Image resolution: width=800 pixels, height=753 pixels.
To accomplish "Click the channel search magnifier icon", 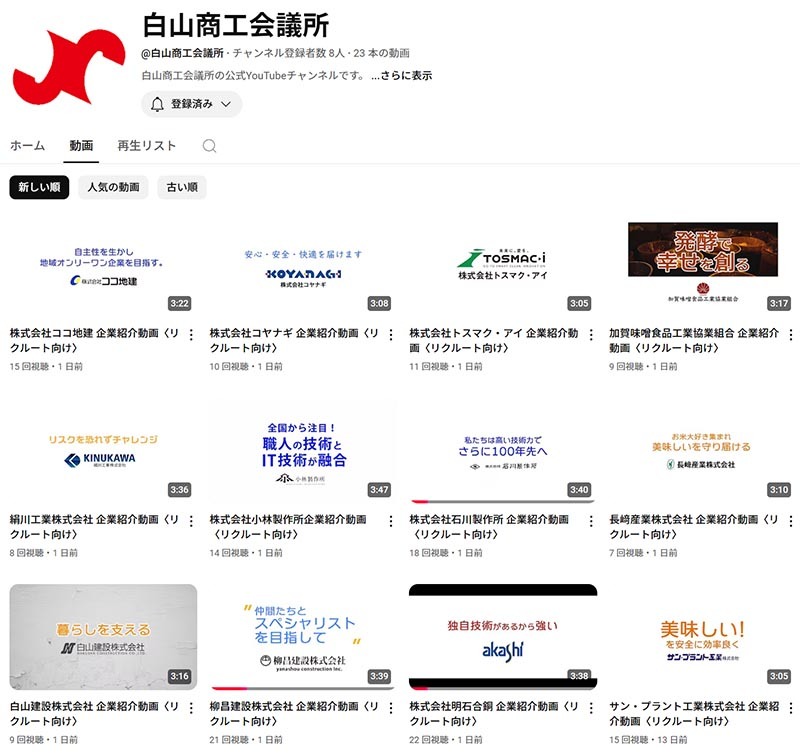I will pyautogui.click(x=209, y=146).
